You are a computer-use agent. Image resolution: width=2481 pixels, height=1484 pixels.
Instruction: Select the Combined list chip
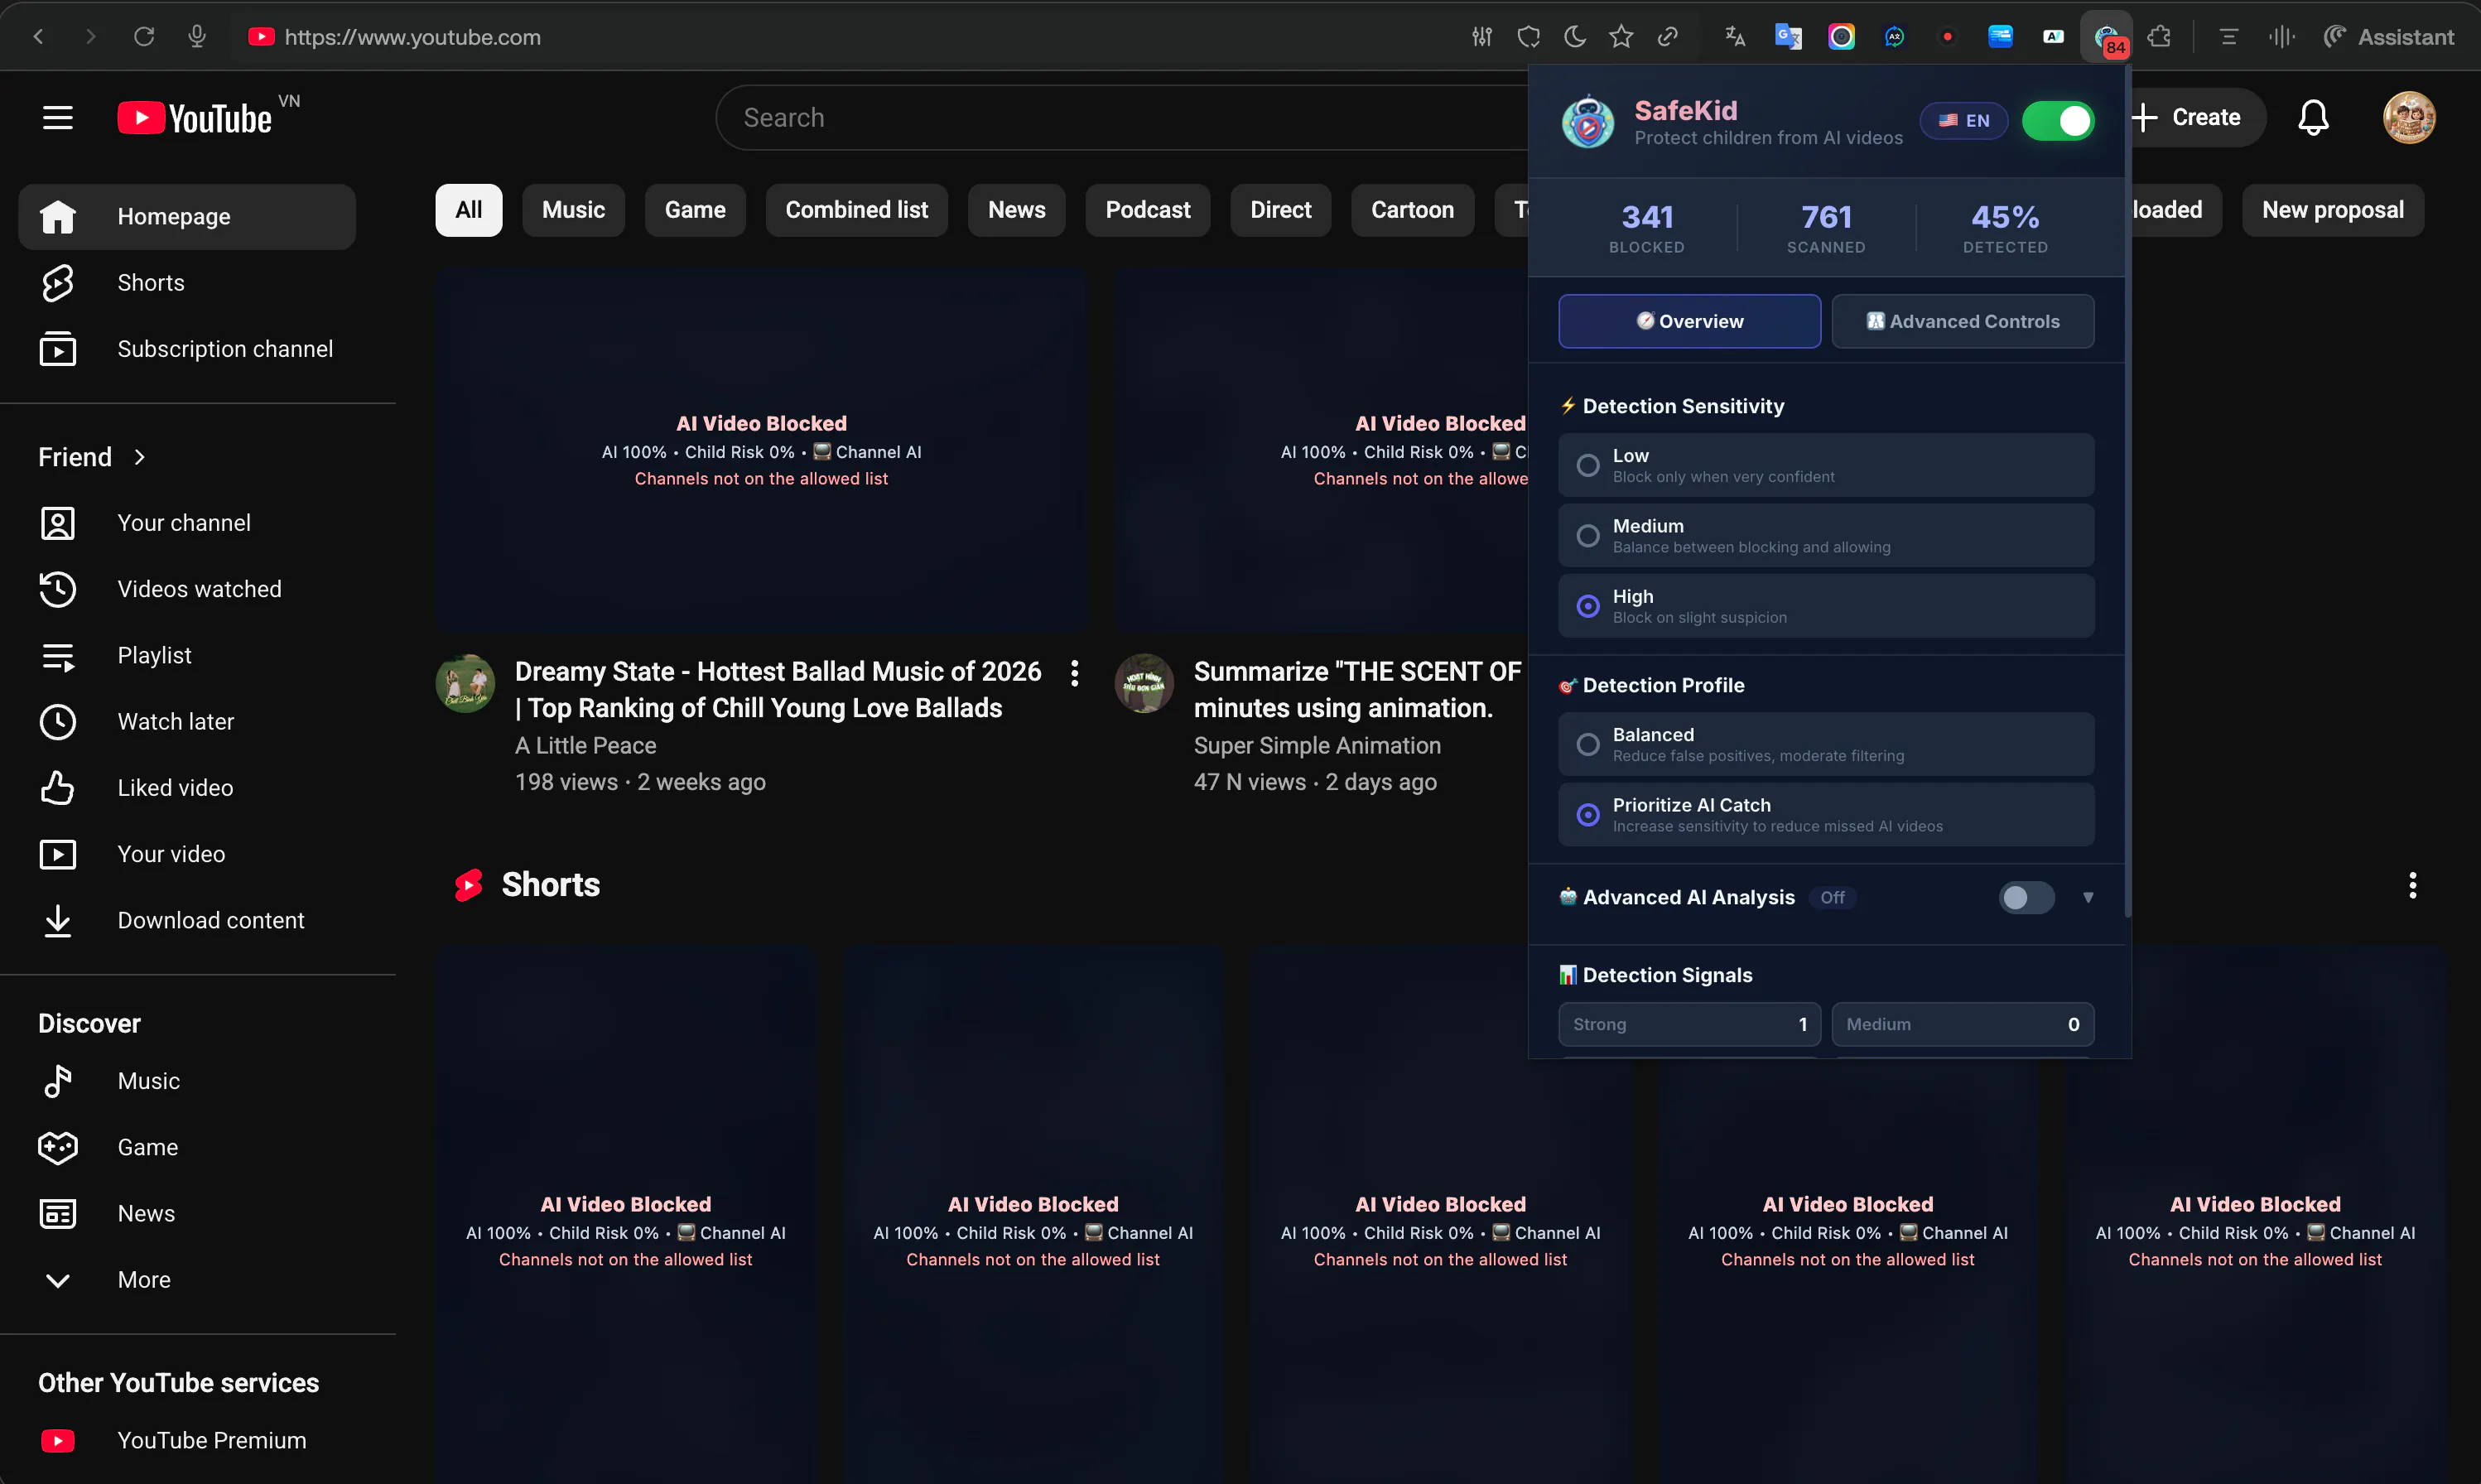tap(856, 210)
